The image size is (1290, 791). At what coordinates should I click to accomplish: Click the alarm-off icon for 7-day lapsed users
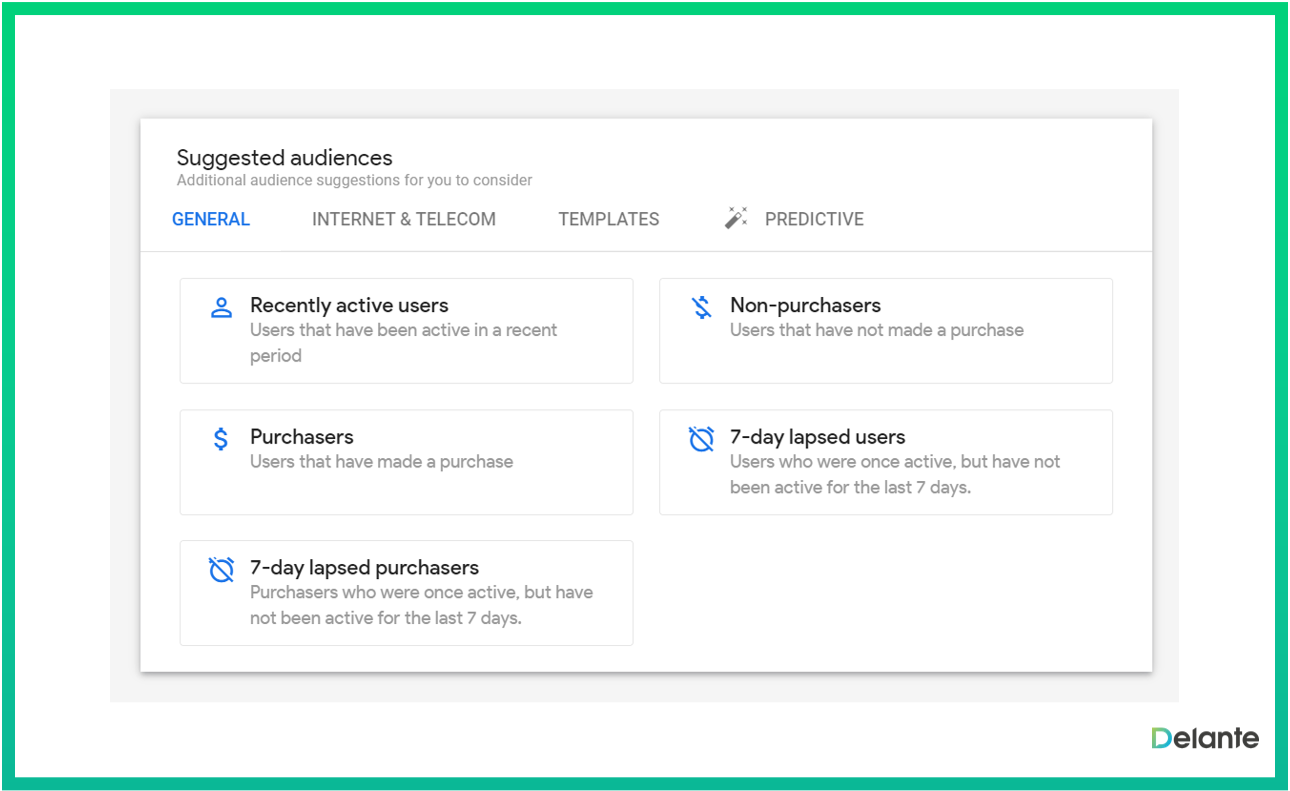pyautogui.click(x=702, y=439)
